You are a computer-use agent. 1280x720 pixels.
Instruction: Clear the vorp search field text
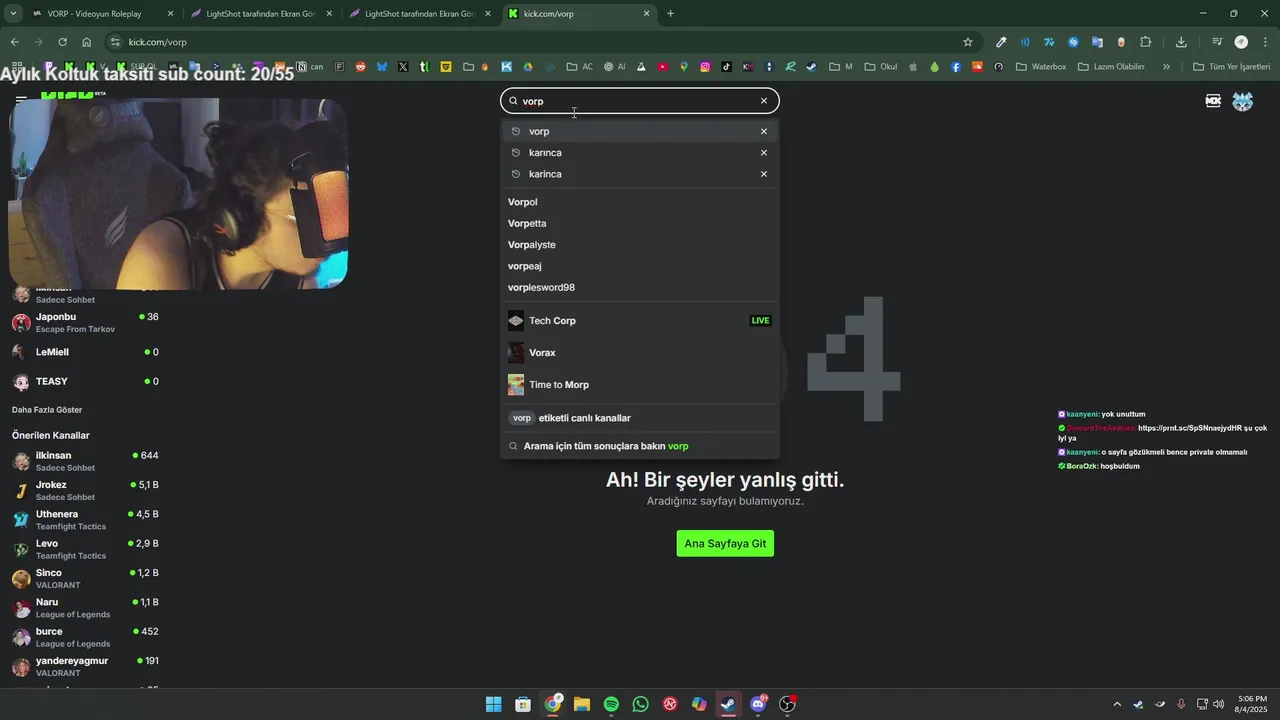[764, 101]
